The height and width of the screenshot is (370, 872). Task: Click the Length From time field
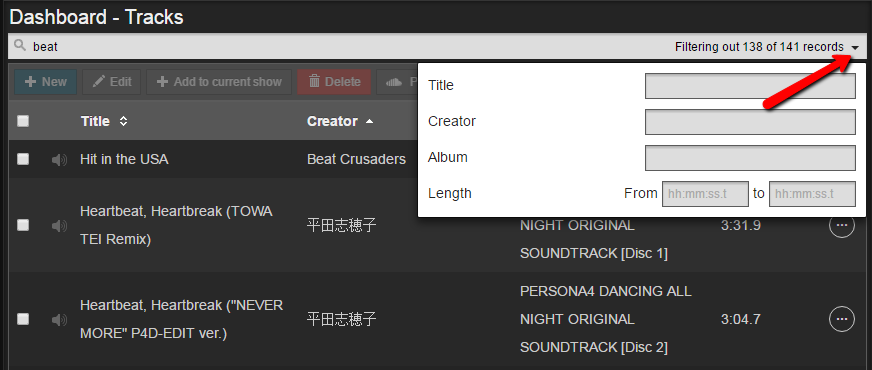tap(705, 194)
